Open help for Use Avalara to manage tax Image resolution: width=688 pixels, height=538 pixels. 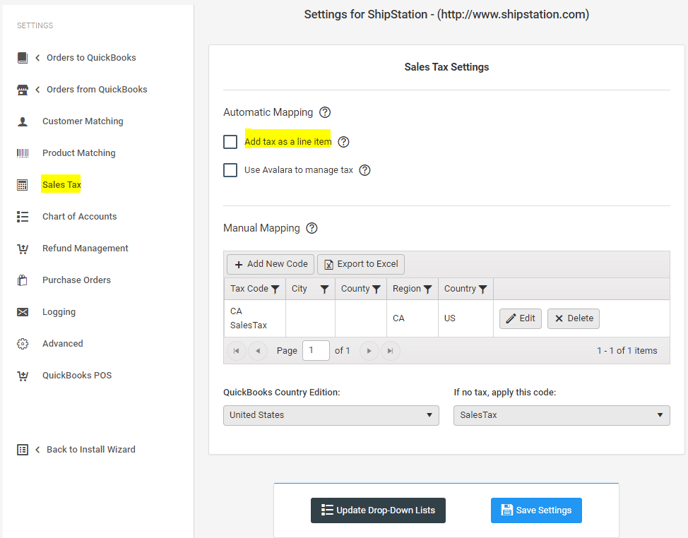click(365, 170)
